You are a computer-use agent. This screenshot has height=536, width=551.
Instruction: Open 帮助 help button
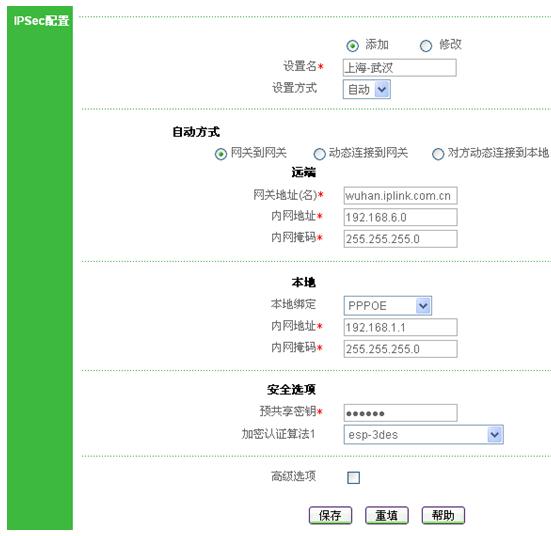(443, 515)
